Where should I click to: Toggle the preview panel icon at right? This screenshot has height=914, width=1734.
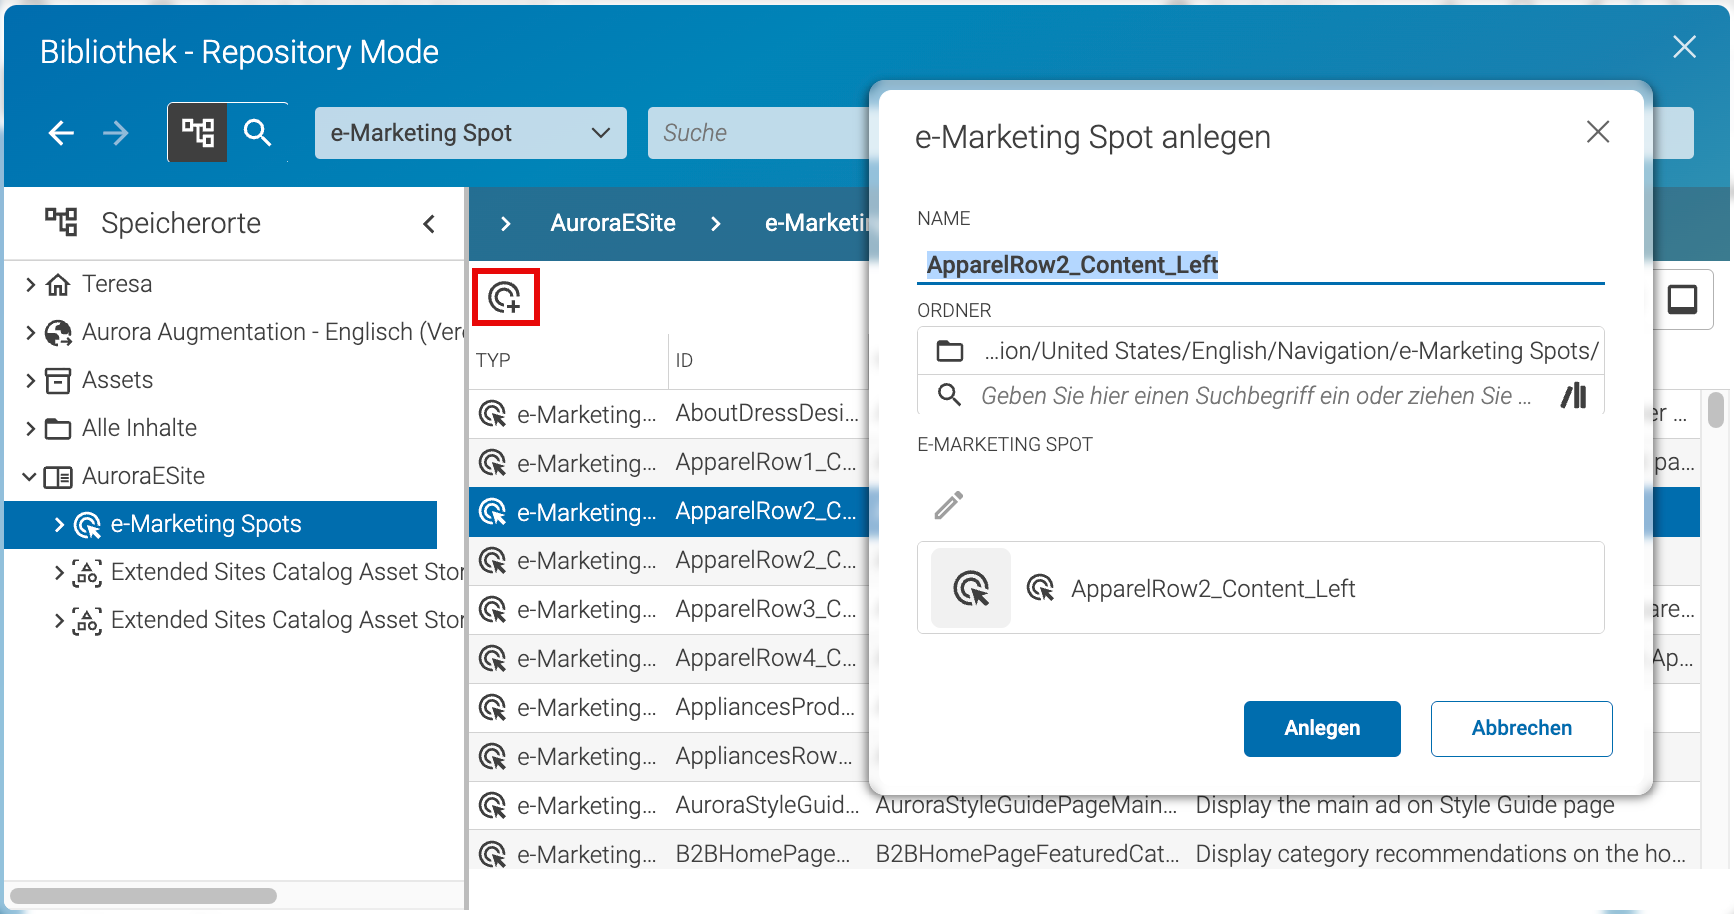[x=1682, y=299]
